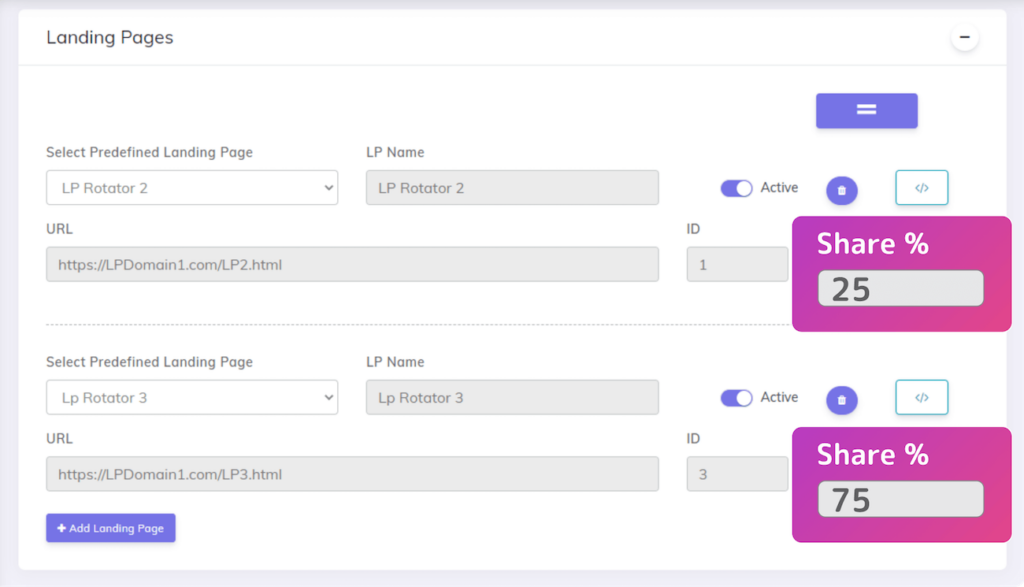Select the Share % field showing 75
Screen dimensions: 1024x587
point(899,498)
